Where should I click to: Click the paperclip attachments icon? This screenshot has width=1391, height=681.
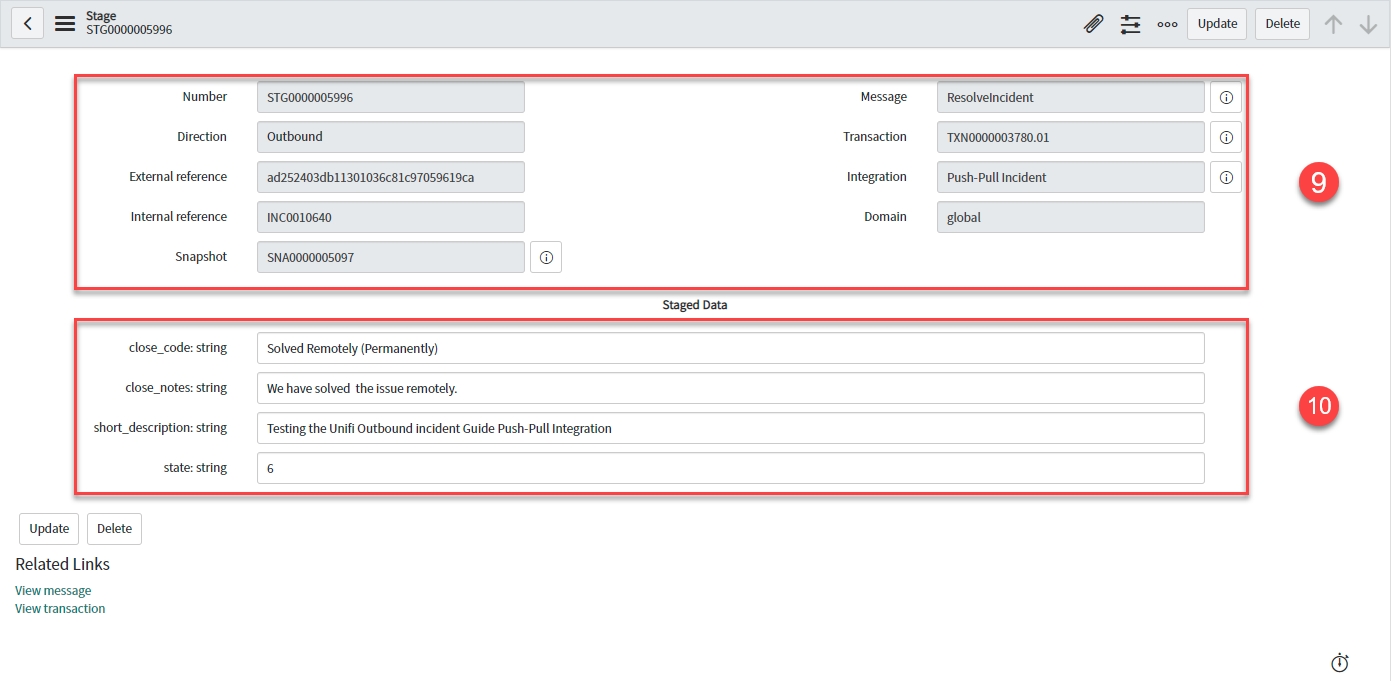[x=1094, y=24]
